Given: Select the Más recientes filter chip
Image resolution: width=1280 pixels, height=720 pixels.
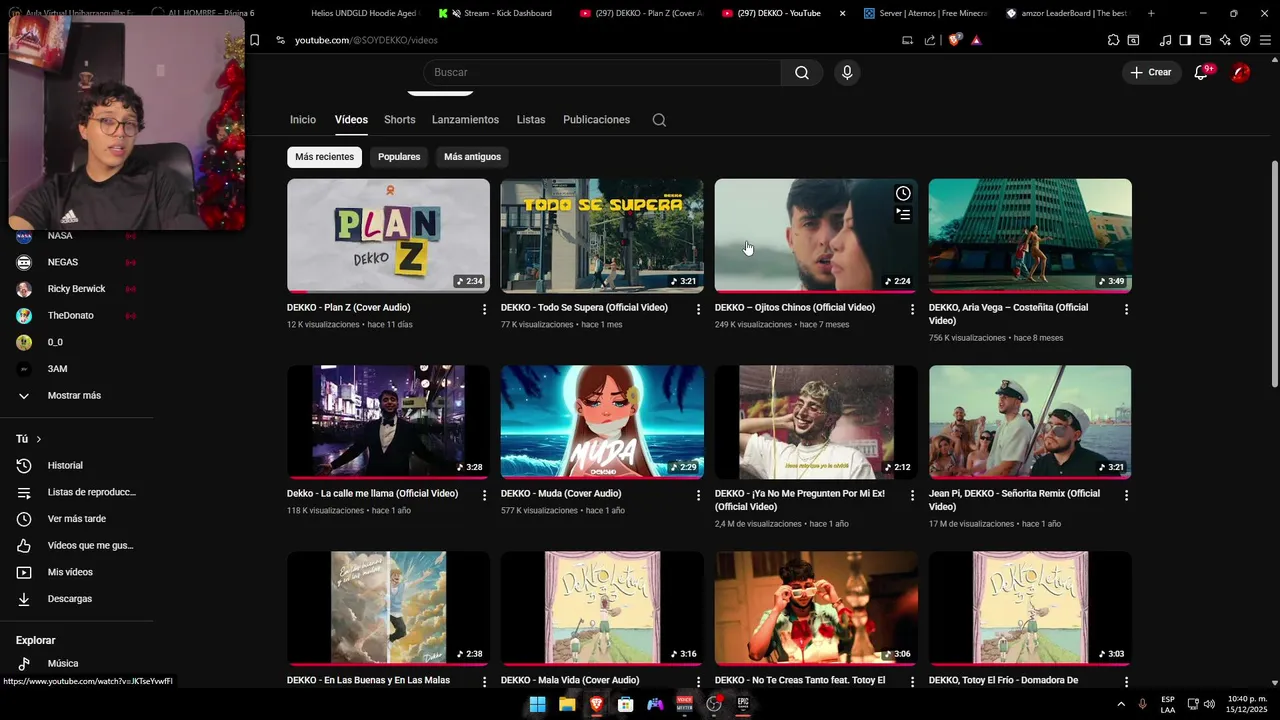Looking at the screenshot, I should 324,157.
